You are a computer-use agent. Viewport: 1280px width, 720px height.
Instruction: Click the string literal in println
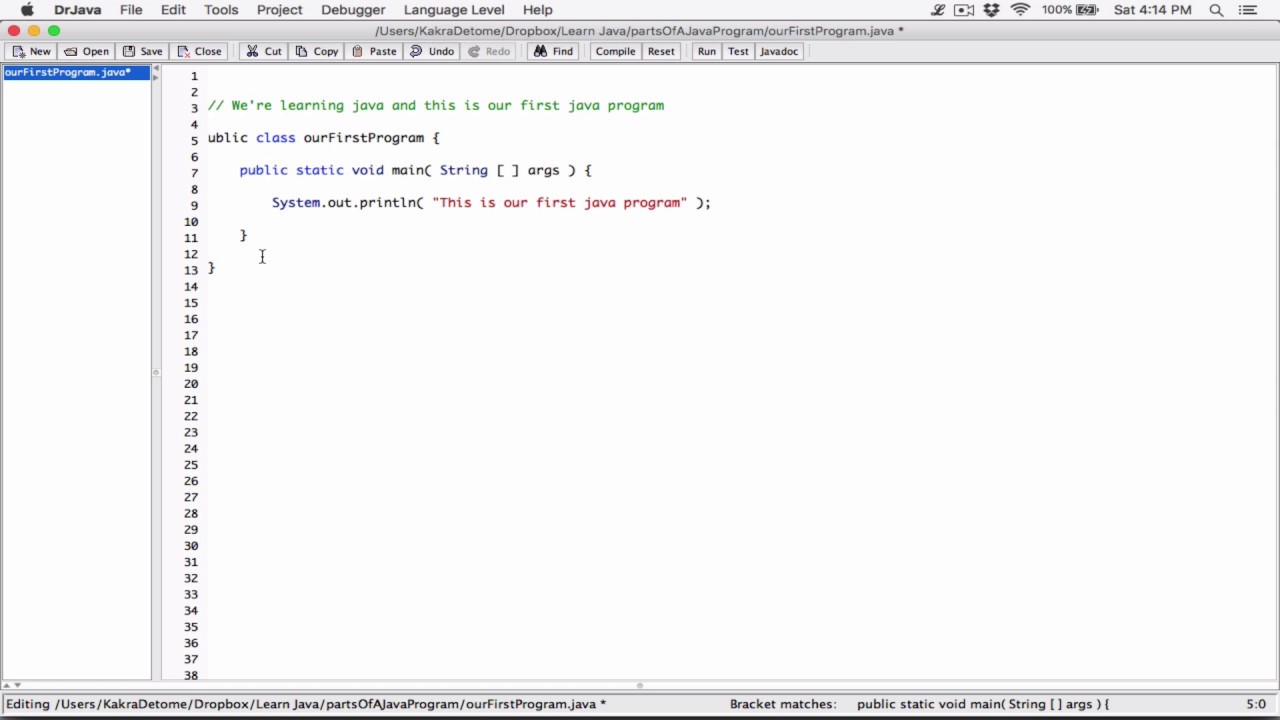(559, 202)
